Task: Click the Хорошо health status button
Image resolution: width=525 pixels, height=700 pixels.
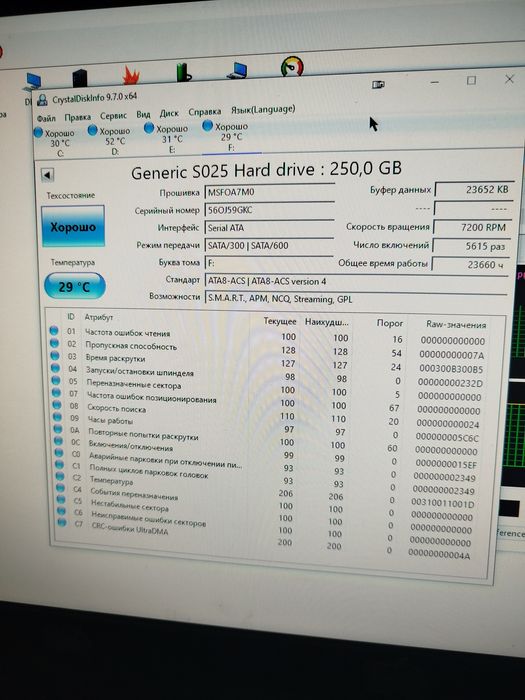Action: tap(73, 226)
